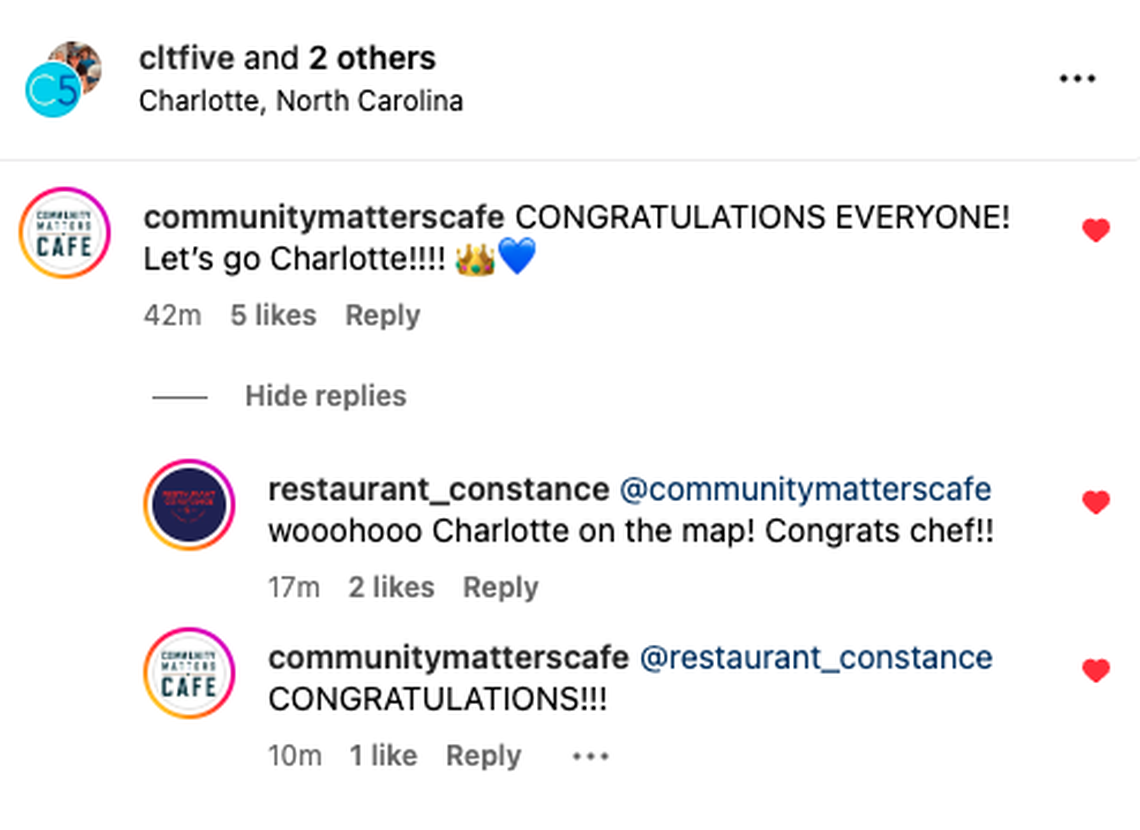Open the post options ellipsis menu
1140x830 pixels.
tap(1077, 76)
